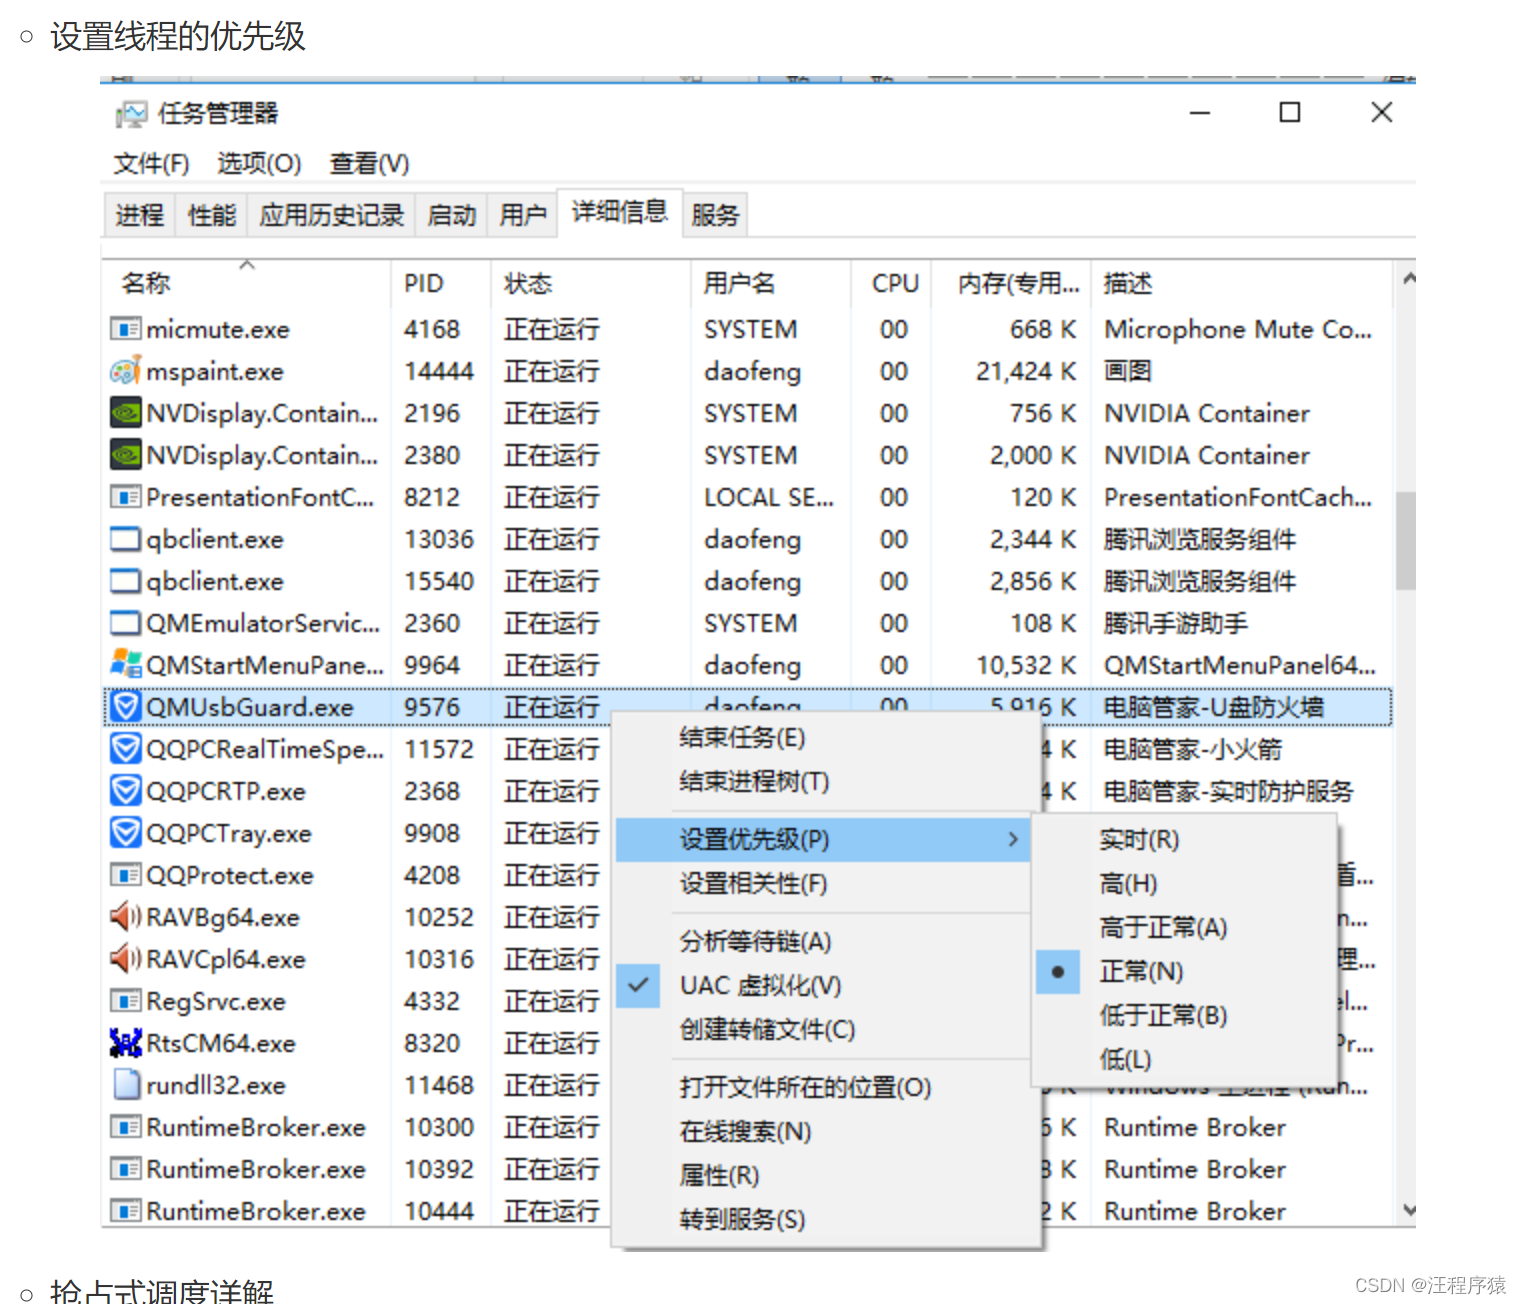
Task: Open the 选项(O) menu
Action: pos(259,163)
